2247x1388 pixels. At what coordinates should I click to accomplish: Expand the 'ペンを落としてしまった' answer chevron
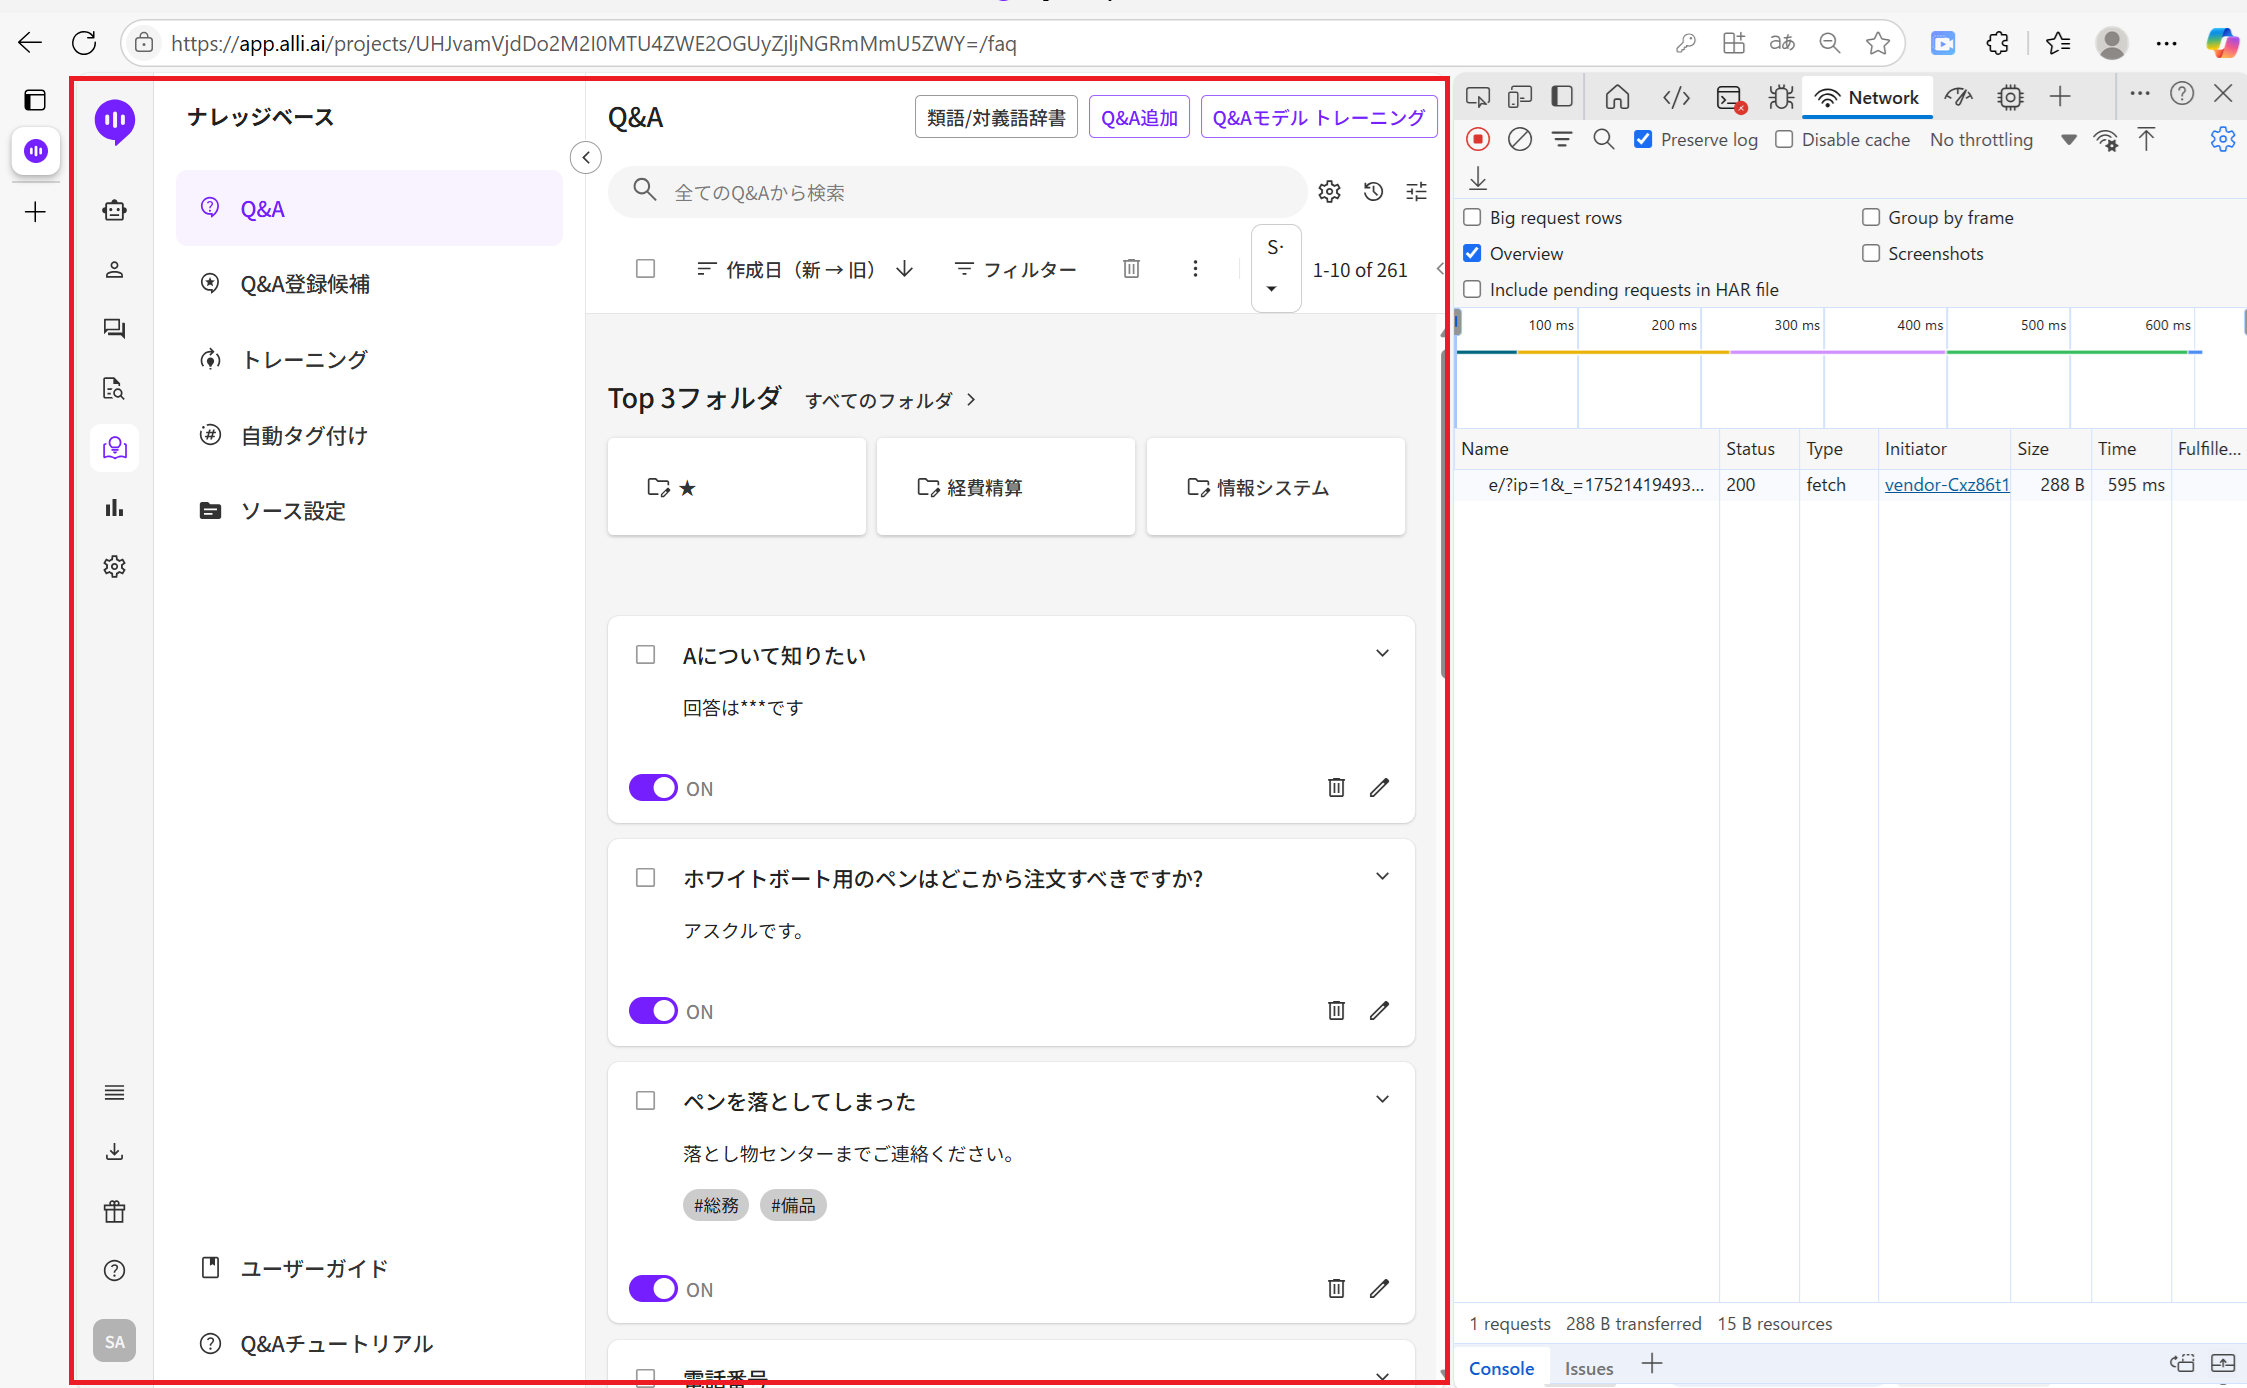click(1382, 1100)
